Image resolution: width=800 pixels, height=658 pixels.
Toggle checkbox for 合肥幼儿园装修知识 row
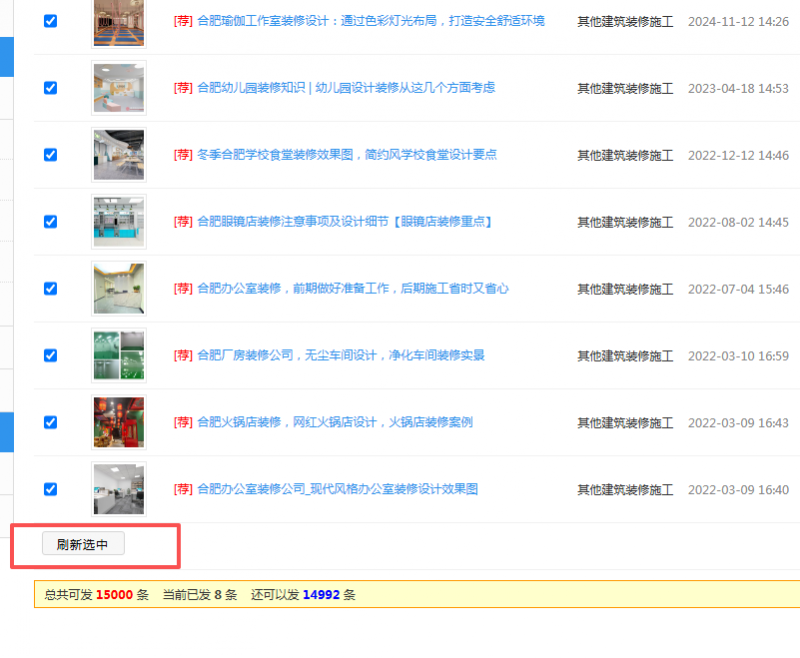point(51,88)
